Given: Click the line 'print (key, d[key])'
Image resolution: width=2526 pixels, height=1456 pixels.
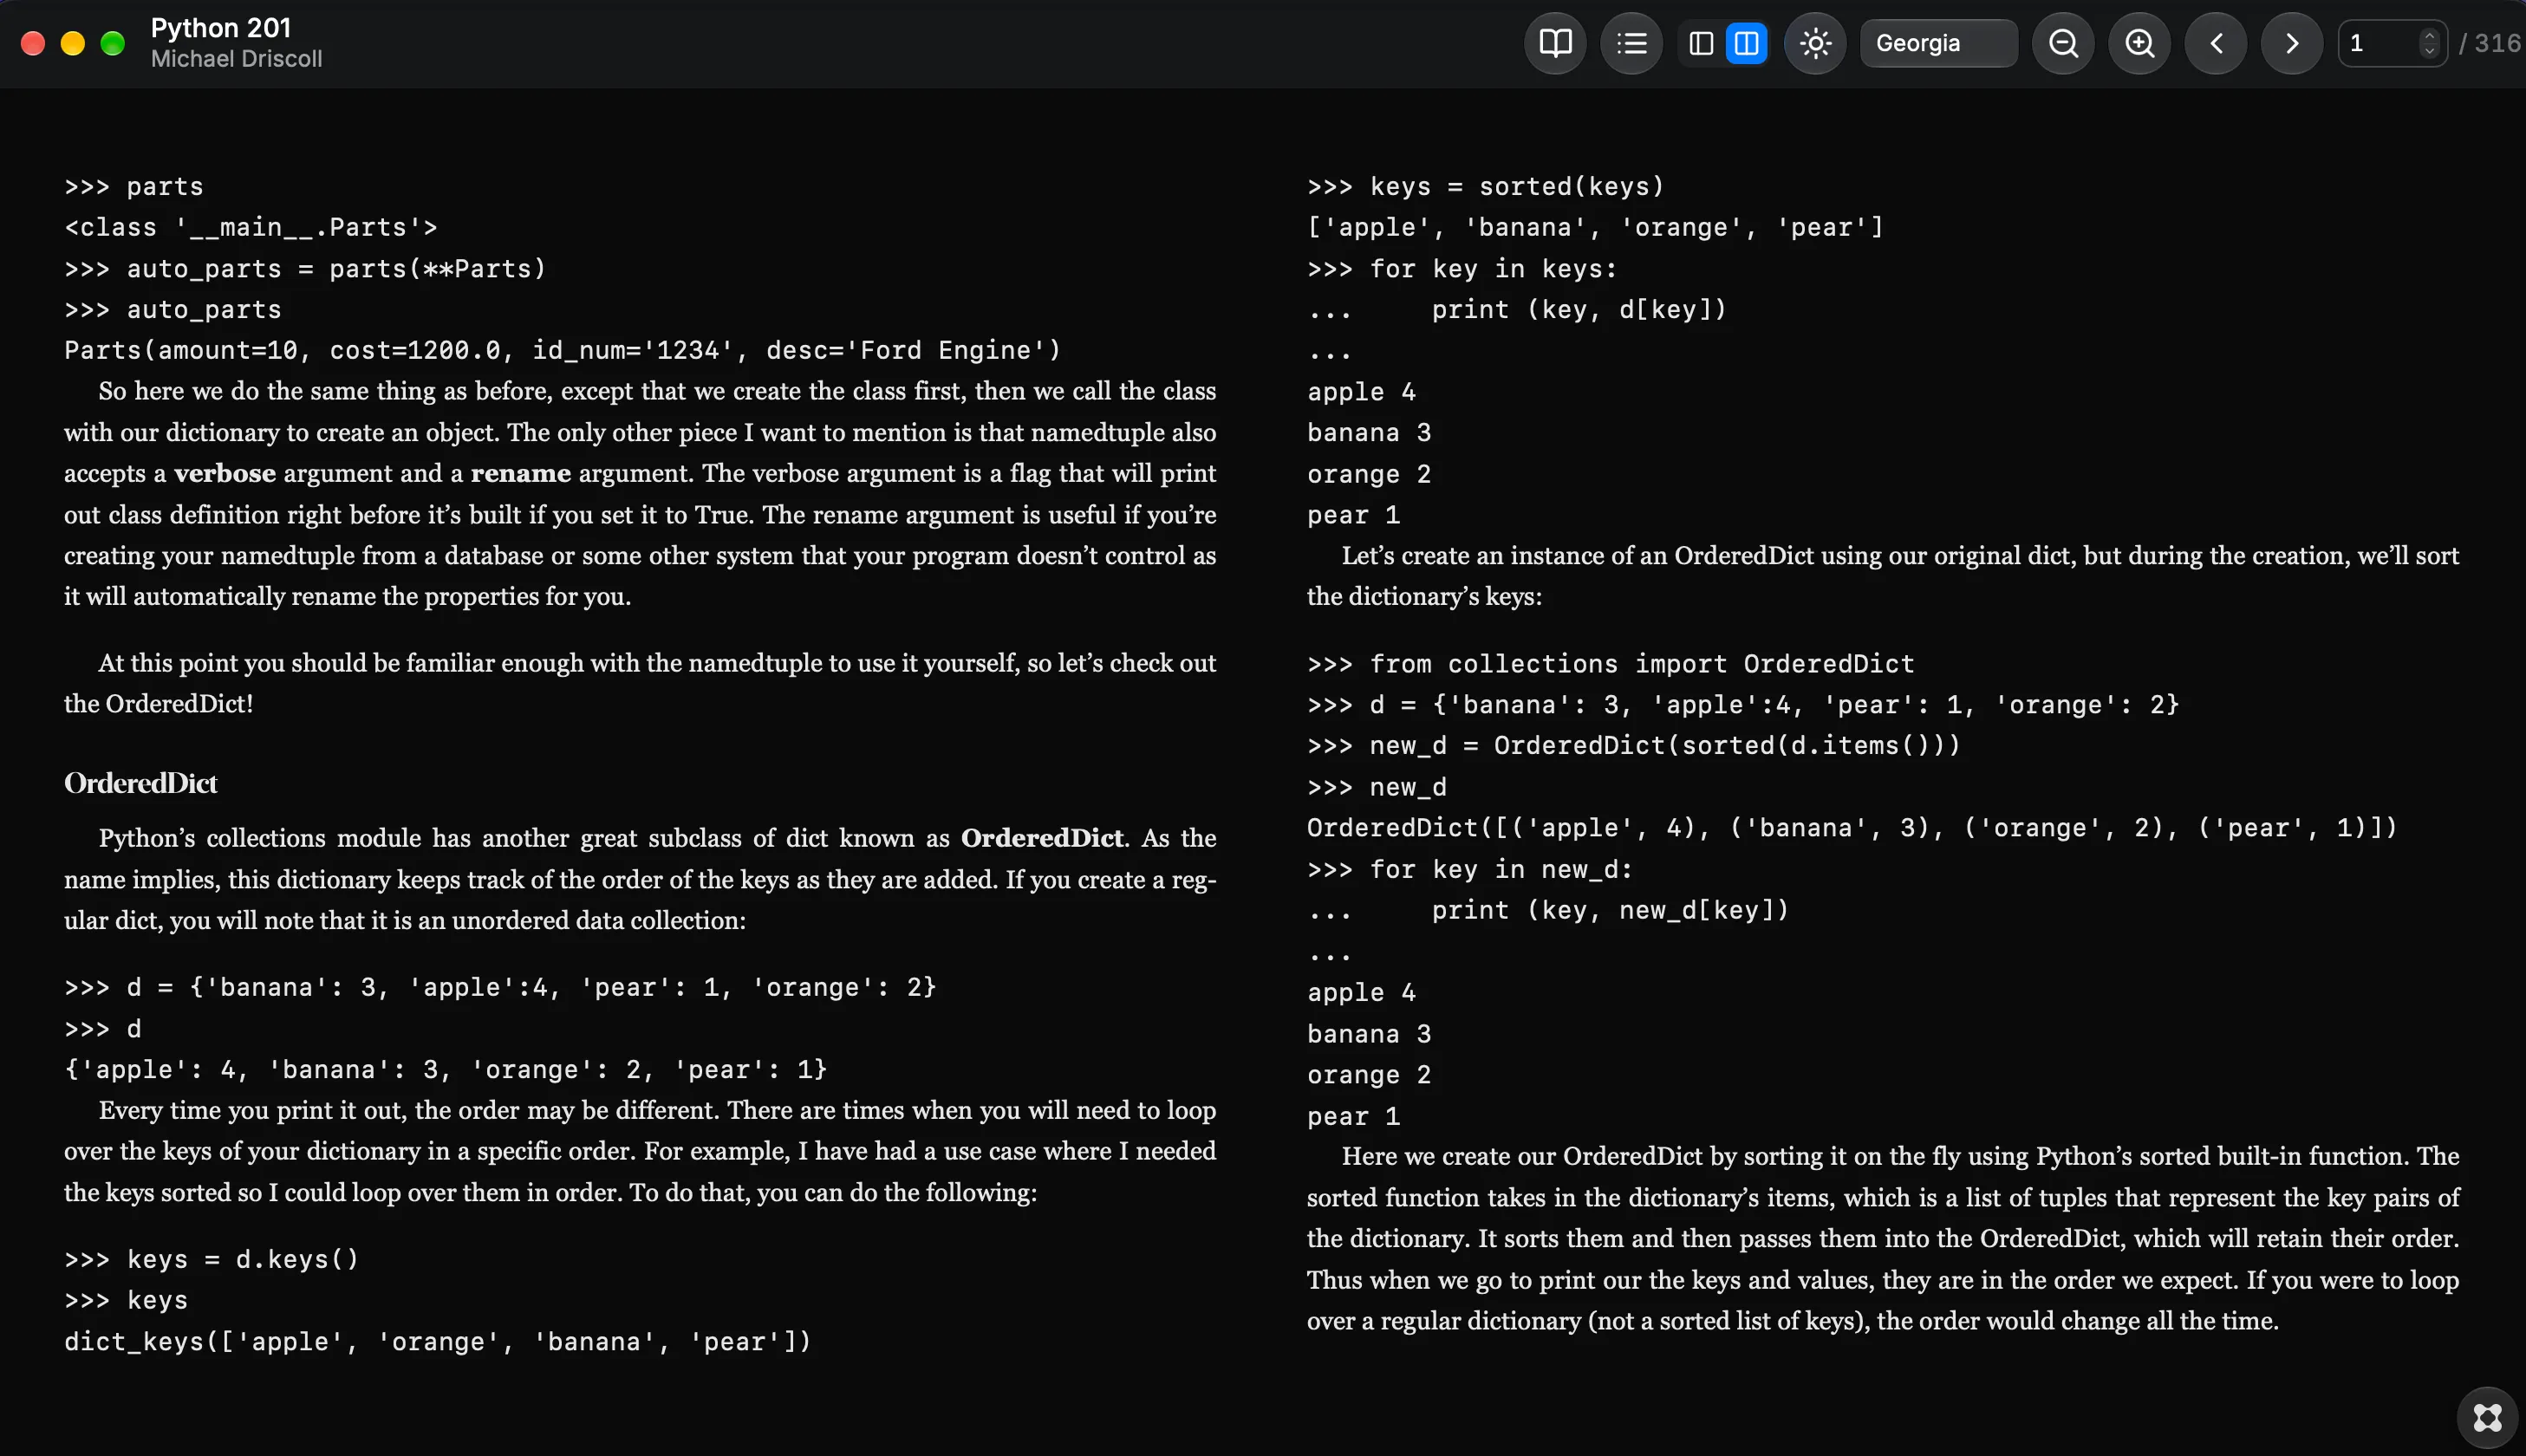Looking at the screenshot, I should (1579, 309).
